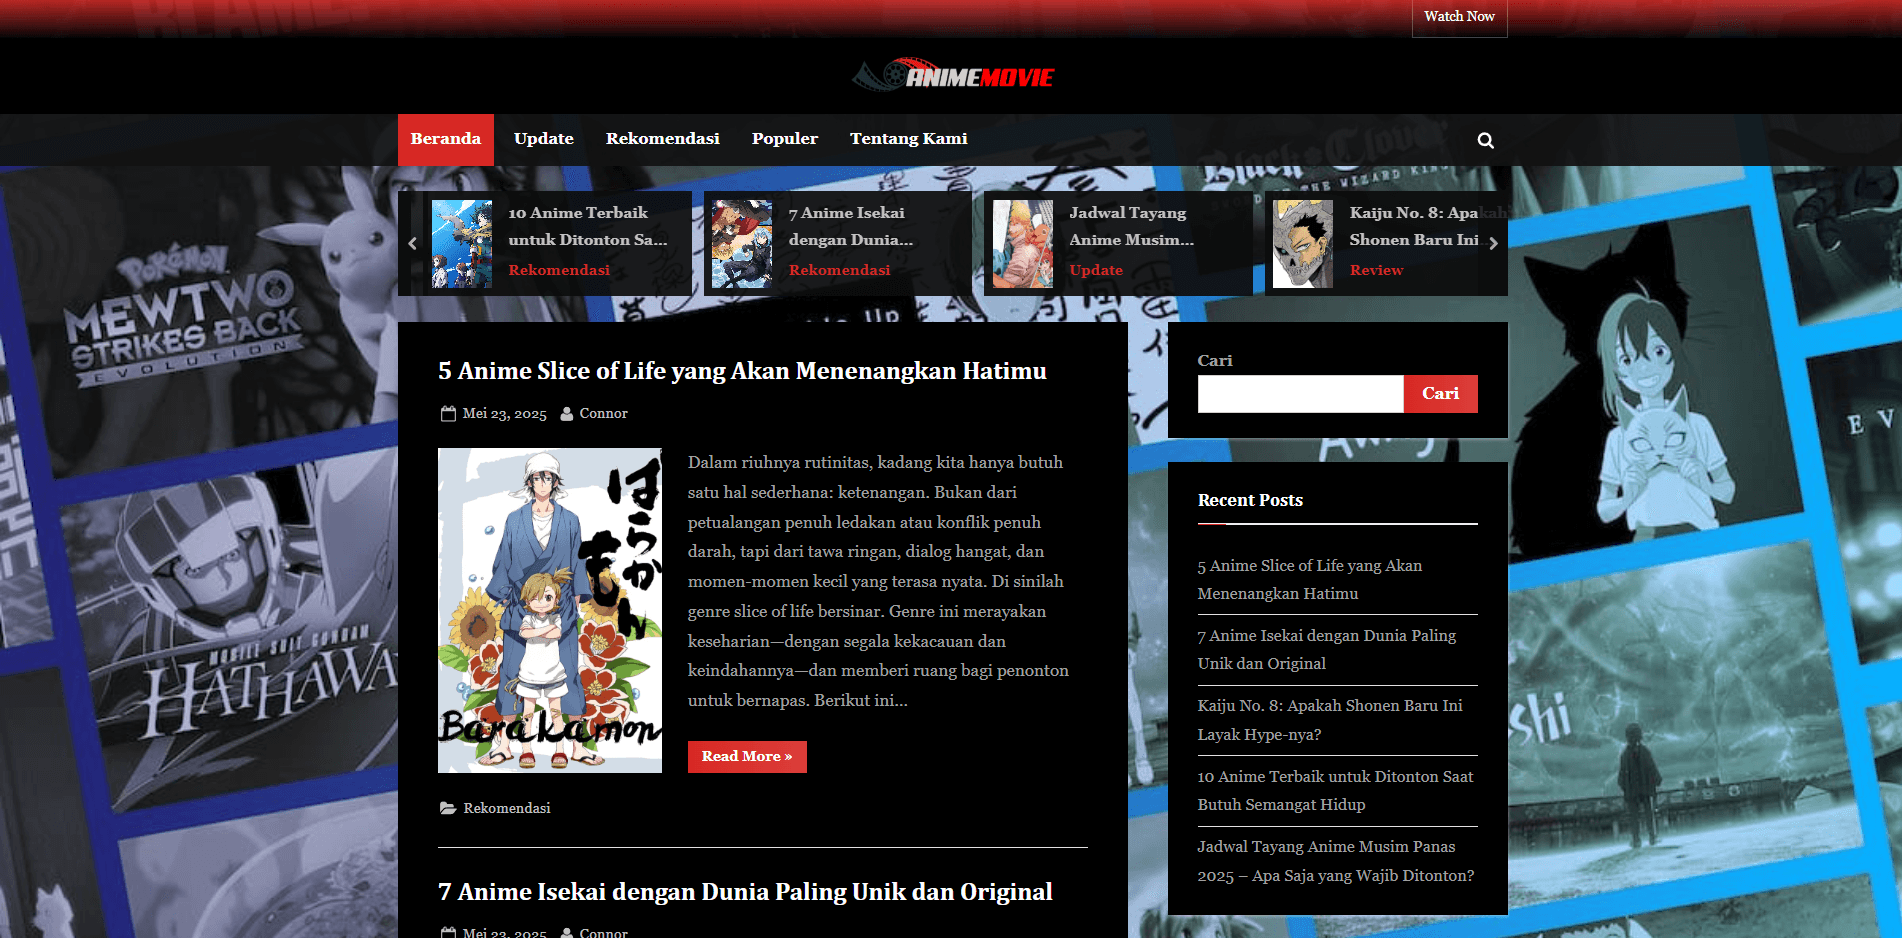Click Rekomendasi tag under 7 Anime Isekai carousel
The width and height of the screenshot is (1902, 938).
tap(840, 270)
